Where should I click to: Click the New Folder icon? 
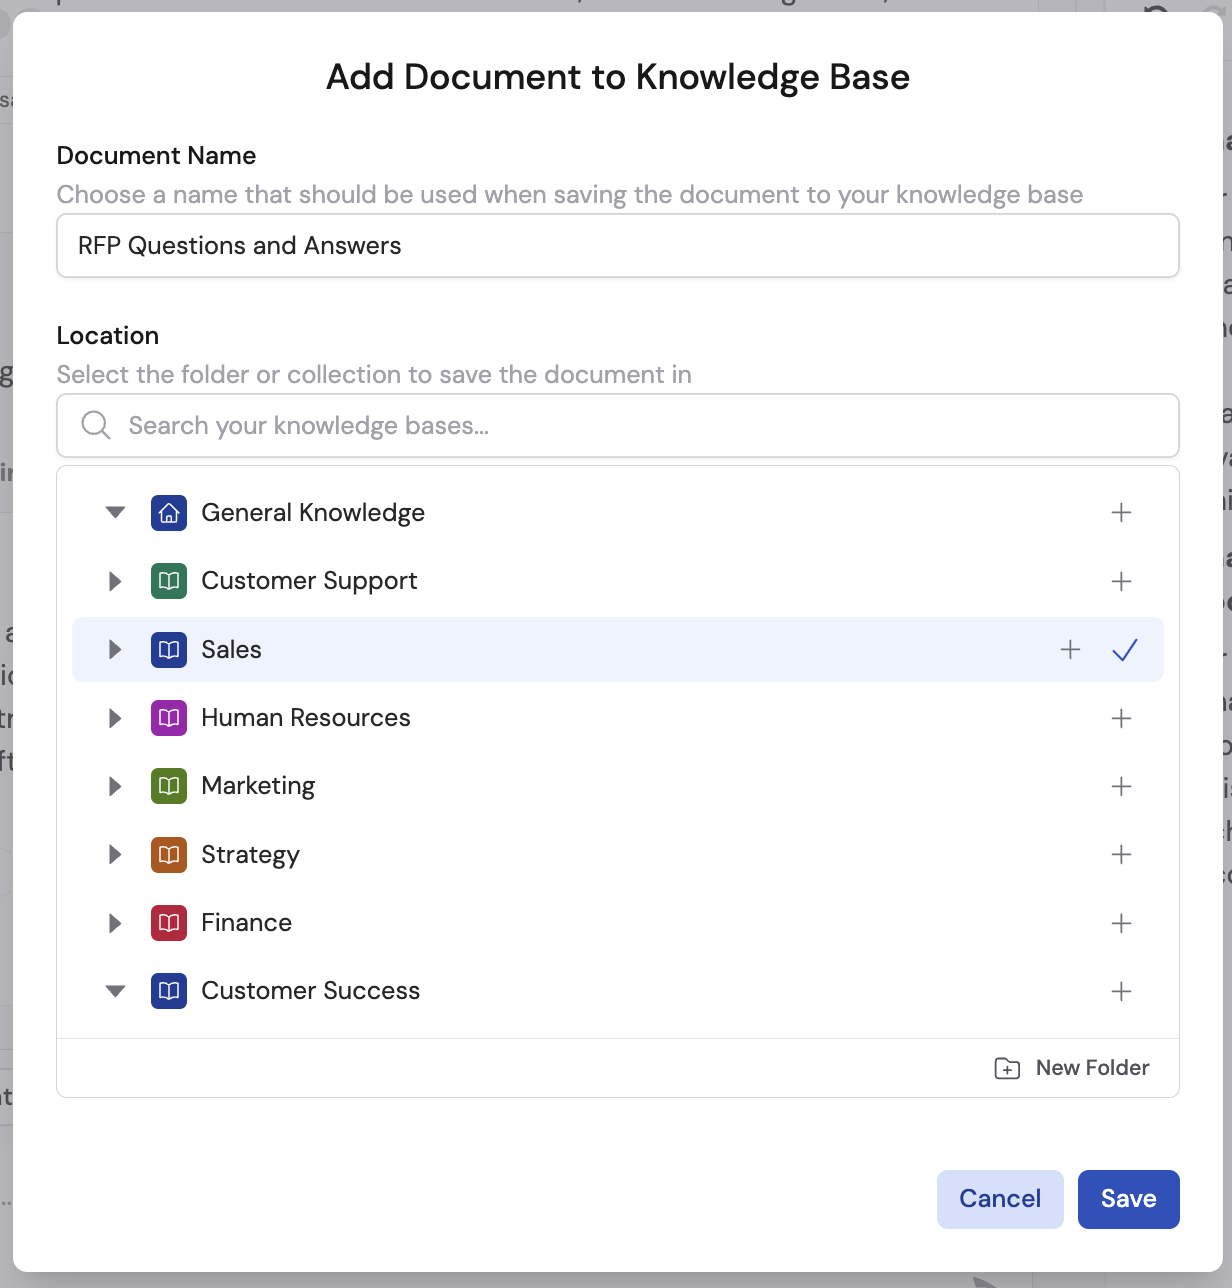coord(1007,1068)
